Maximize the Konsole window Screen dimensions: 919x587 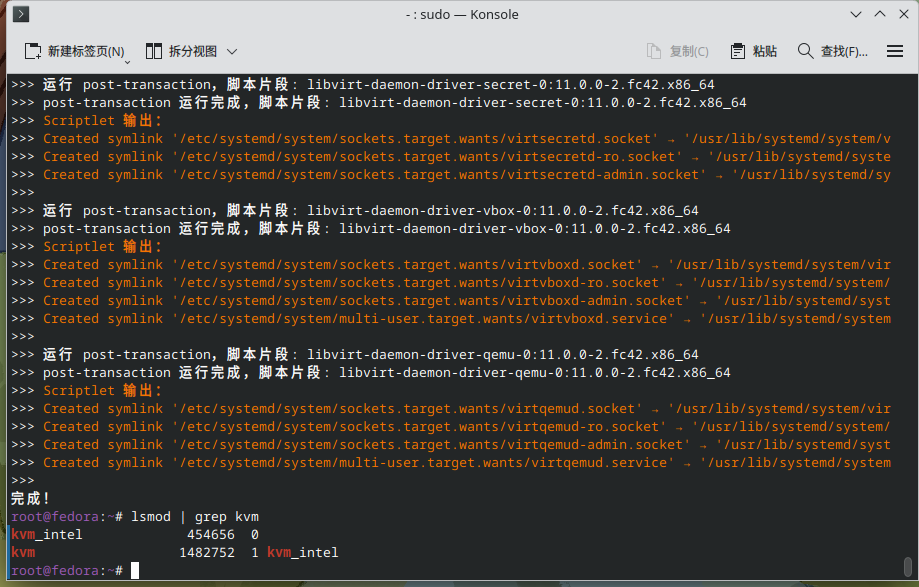tap(880, 14)
